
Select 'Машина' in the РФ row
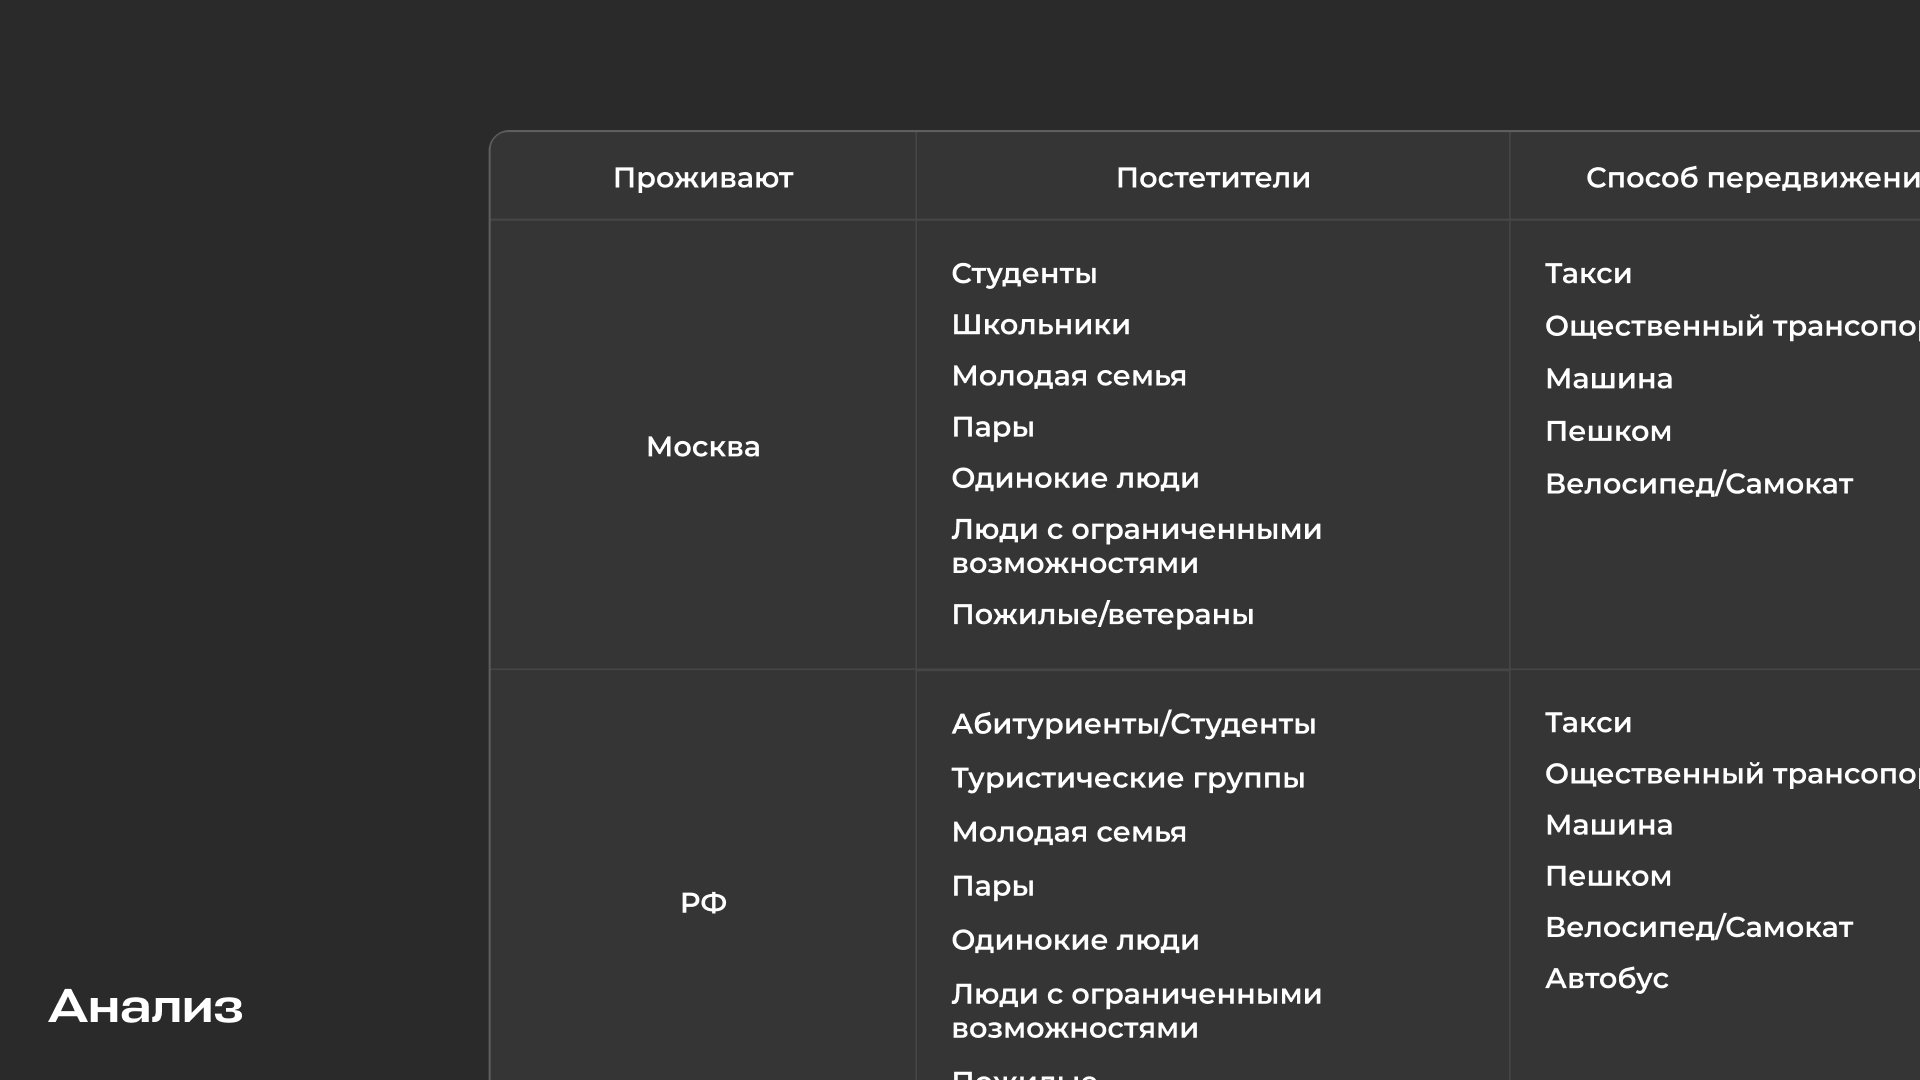(x=1608, y=825)
